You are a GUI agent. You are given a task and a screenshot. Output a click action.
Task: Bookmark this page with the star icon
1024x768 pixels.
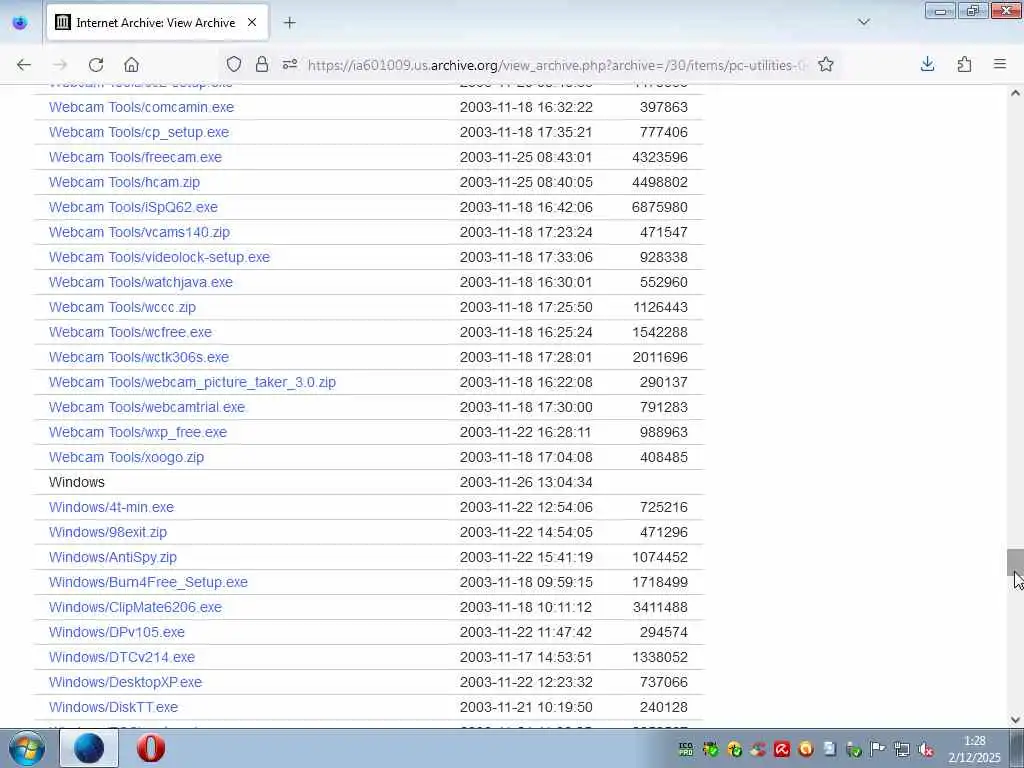(825, 64)
